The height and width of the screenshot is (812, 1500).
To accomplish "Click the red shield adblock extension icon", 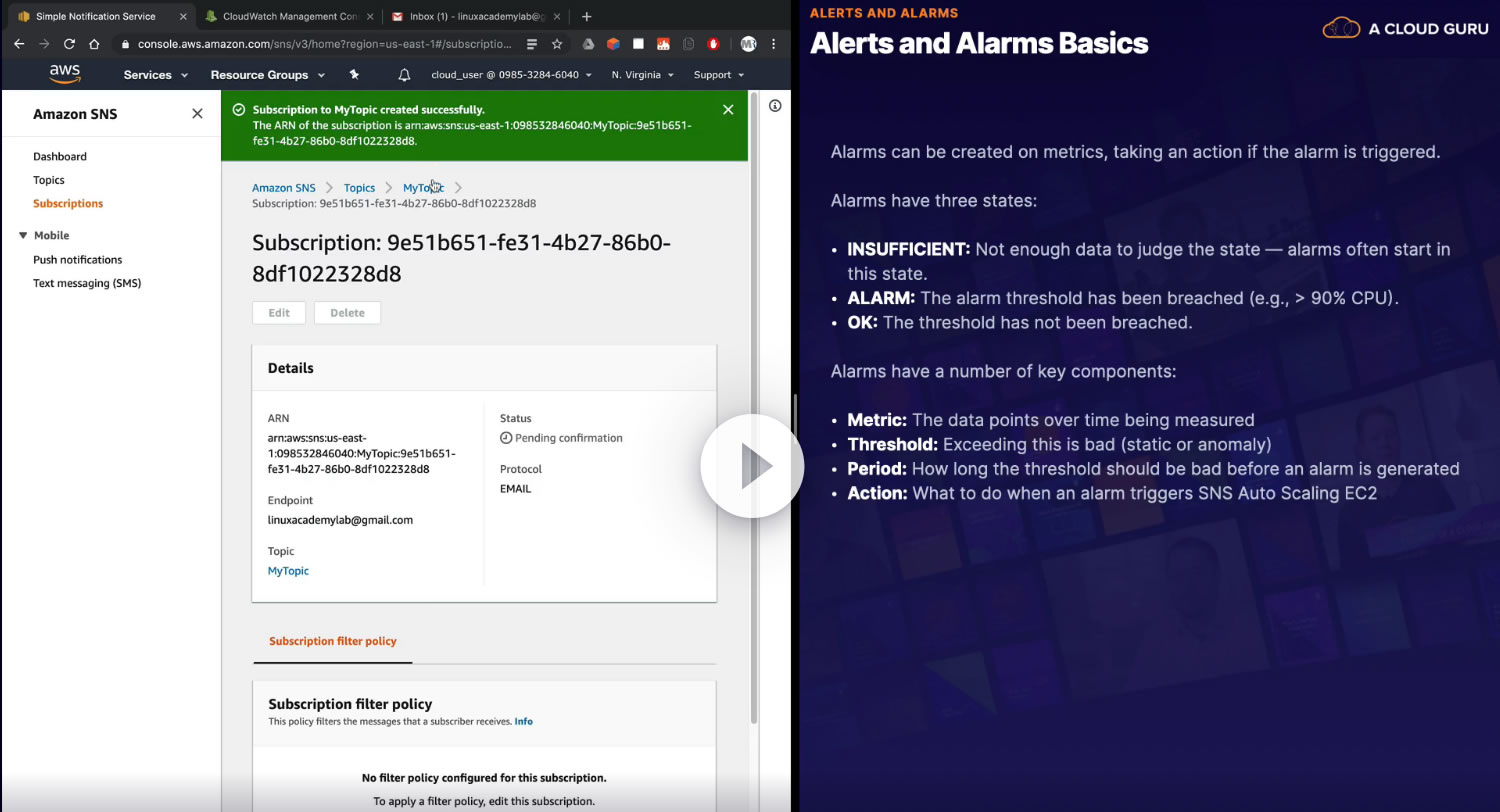I will pyautogui.click(x=713, y=44).
